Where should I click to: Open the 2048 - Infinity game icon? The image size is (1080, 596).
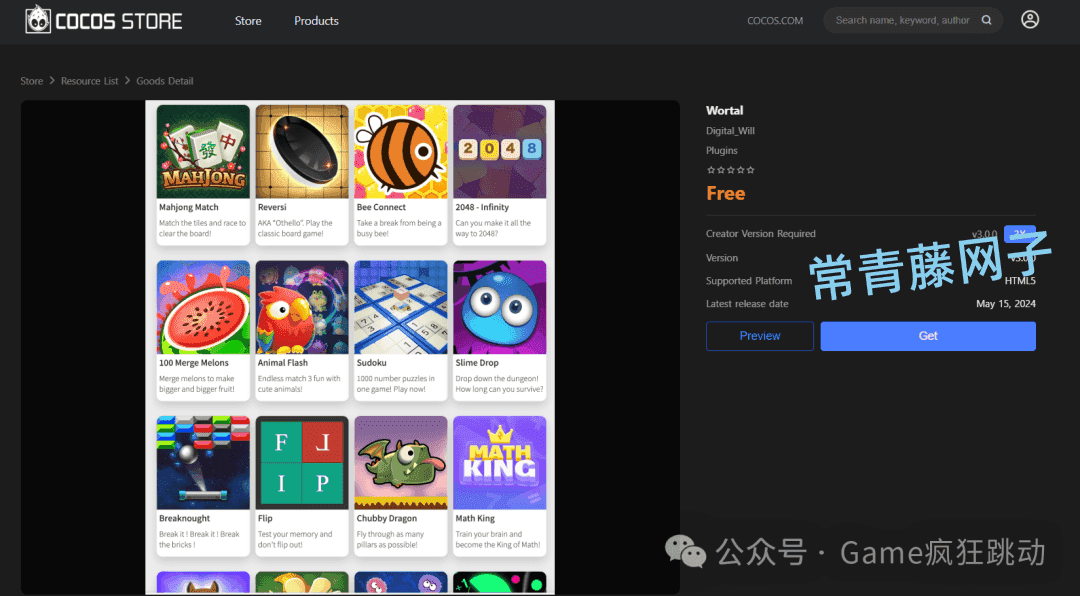(x=499, y=152)
